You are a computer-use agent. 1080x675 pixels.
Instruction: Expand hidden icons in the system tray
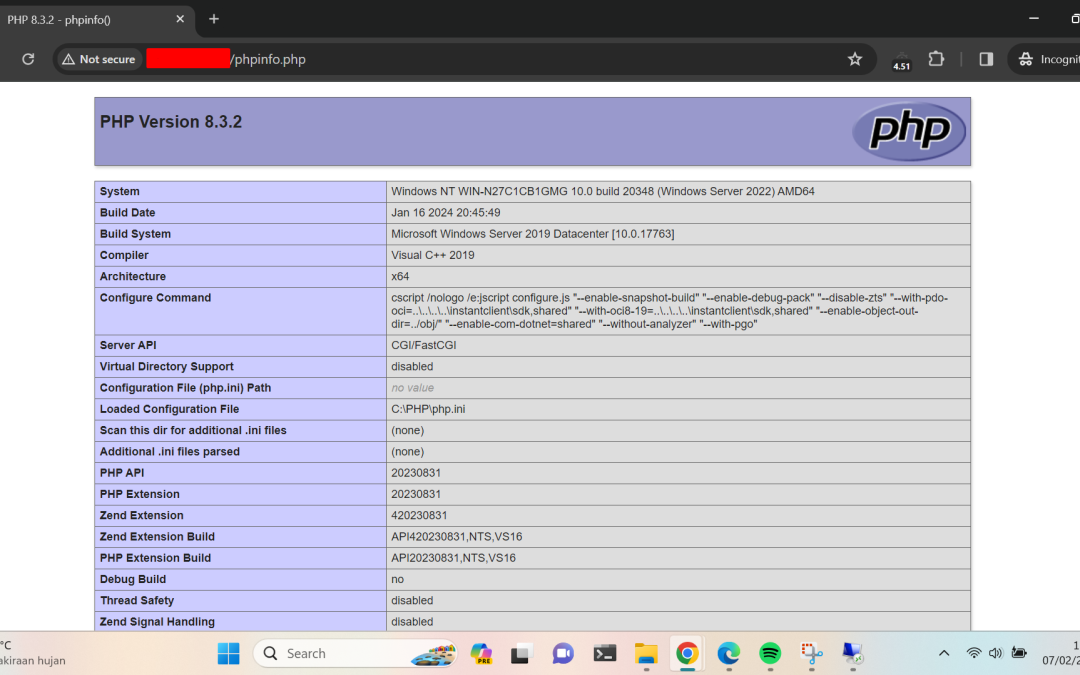click(944, 652)
